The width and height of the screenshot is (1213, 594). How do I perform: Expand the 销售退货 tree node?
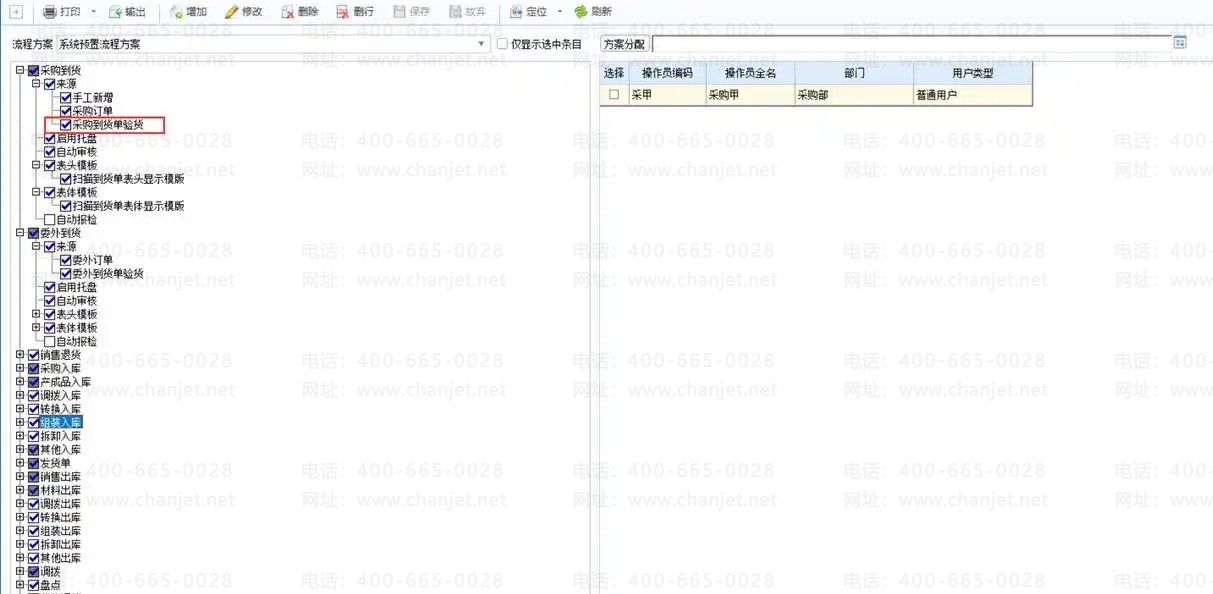20,355
